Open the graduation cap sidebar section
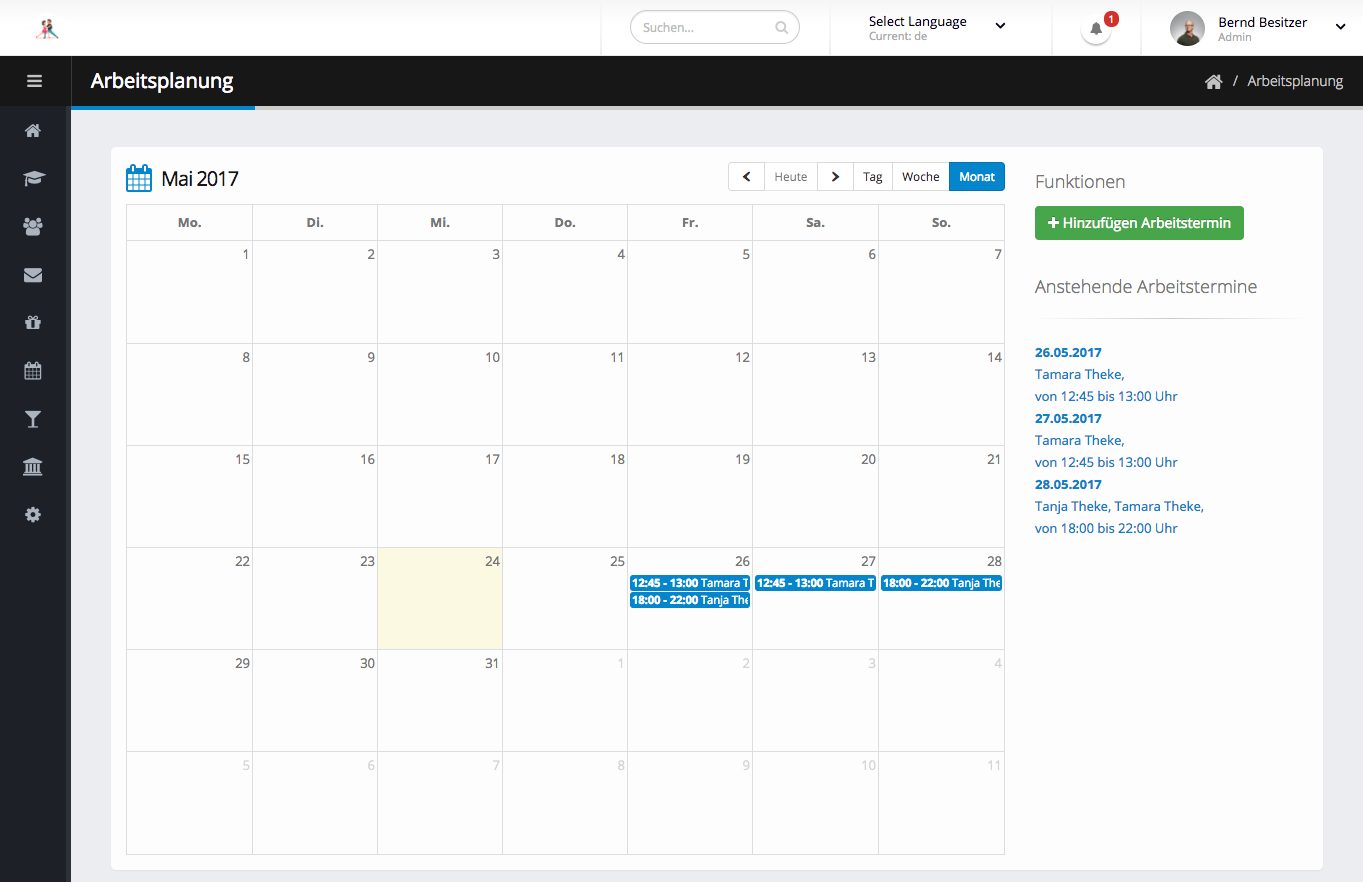1363x882 pixels. (x=33, y=178)
